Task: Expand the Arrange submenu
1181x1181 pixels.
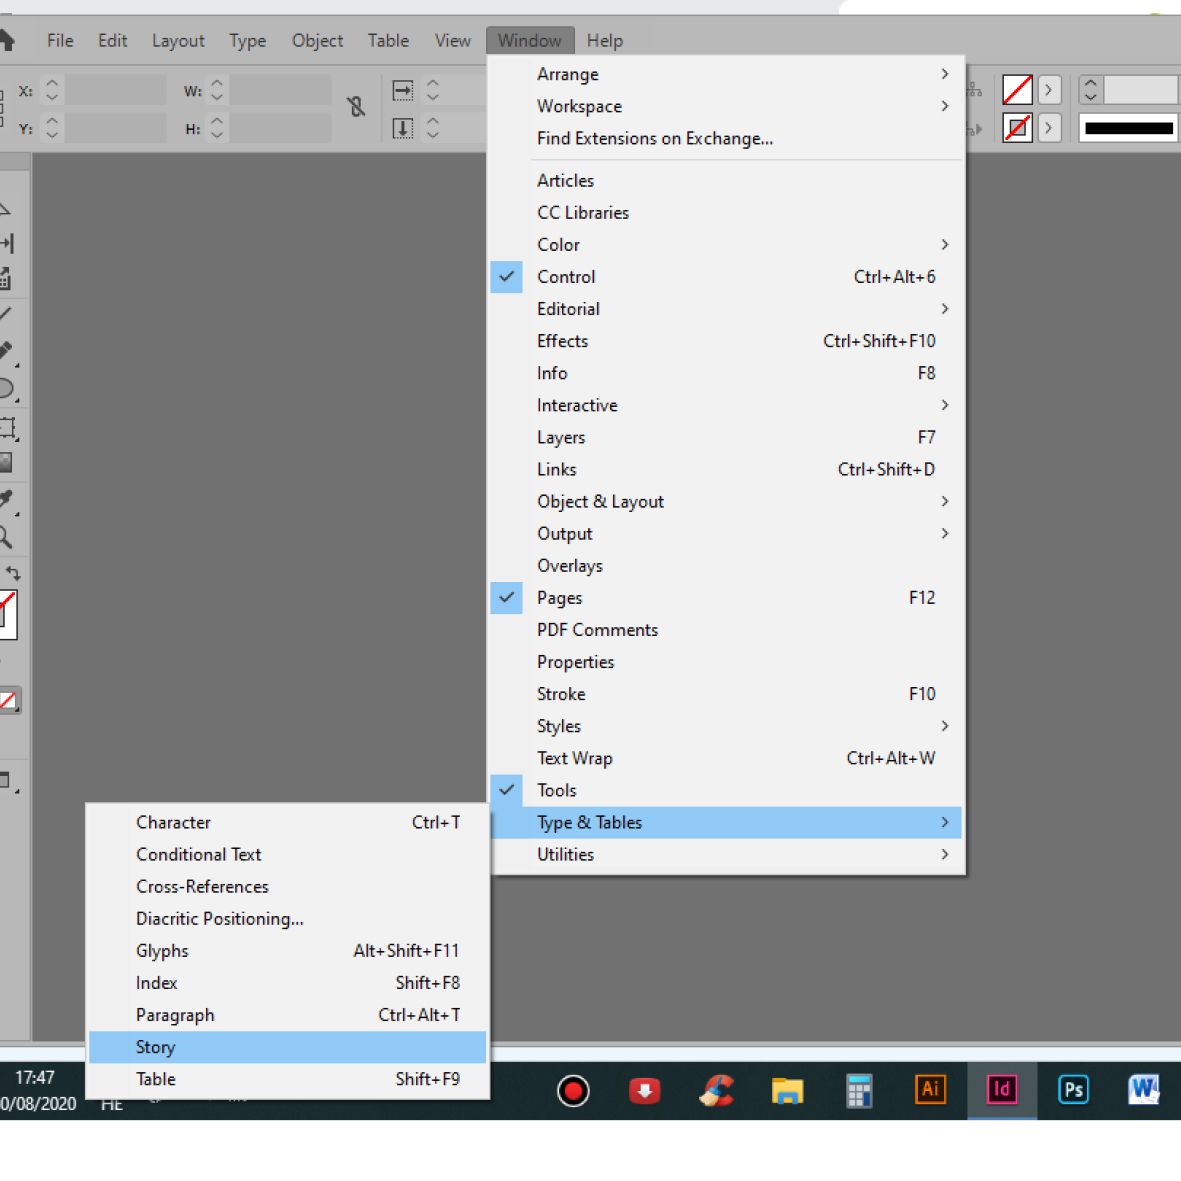Action: [726, 74]
